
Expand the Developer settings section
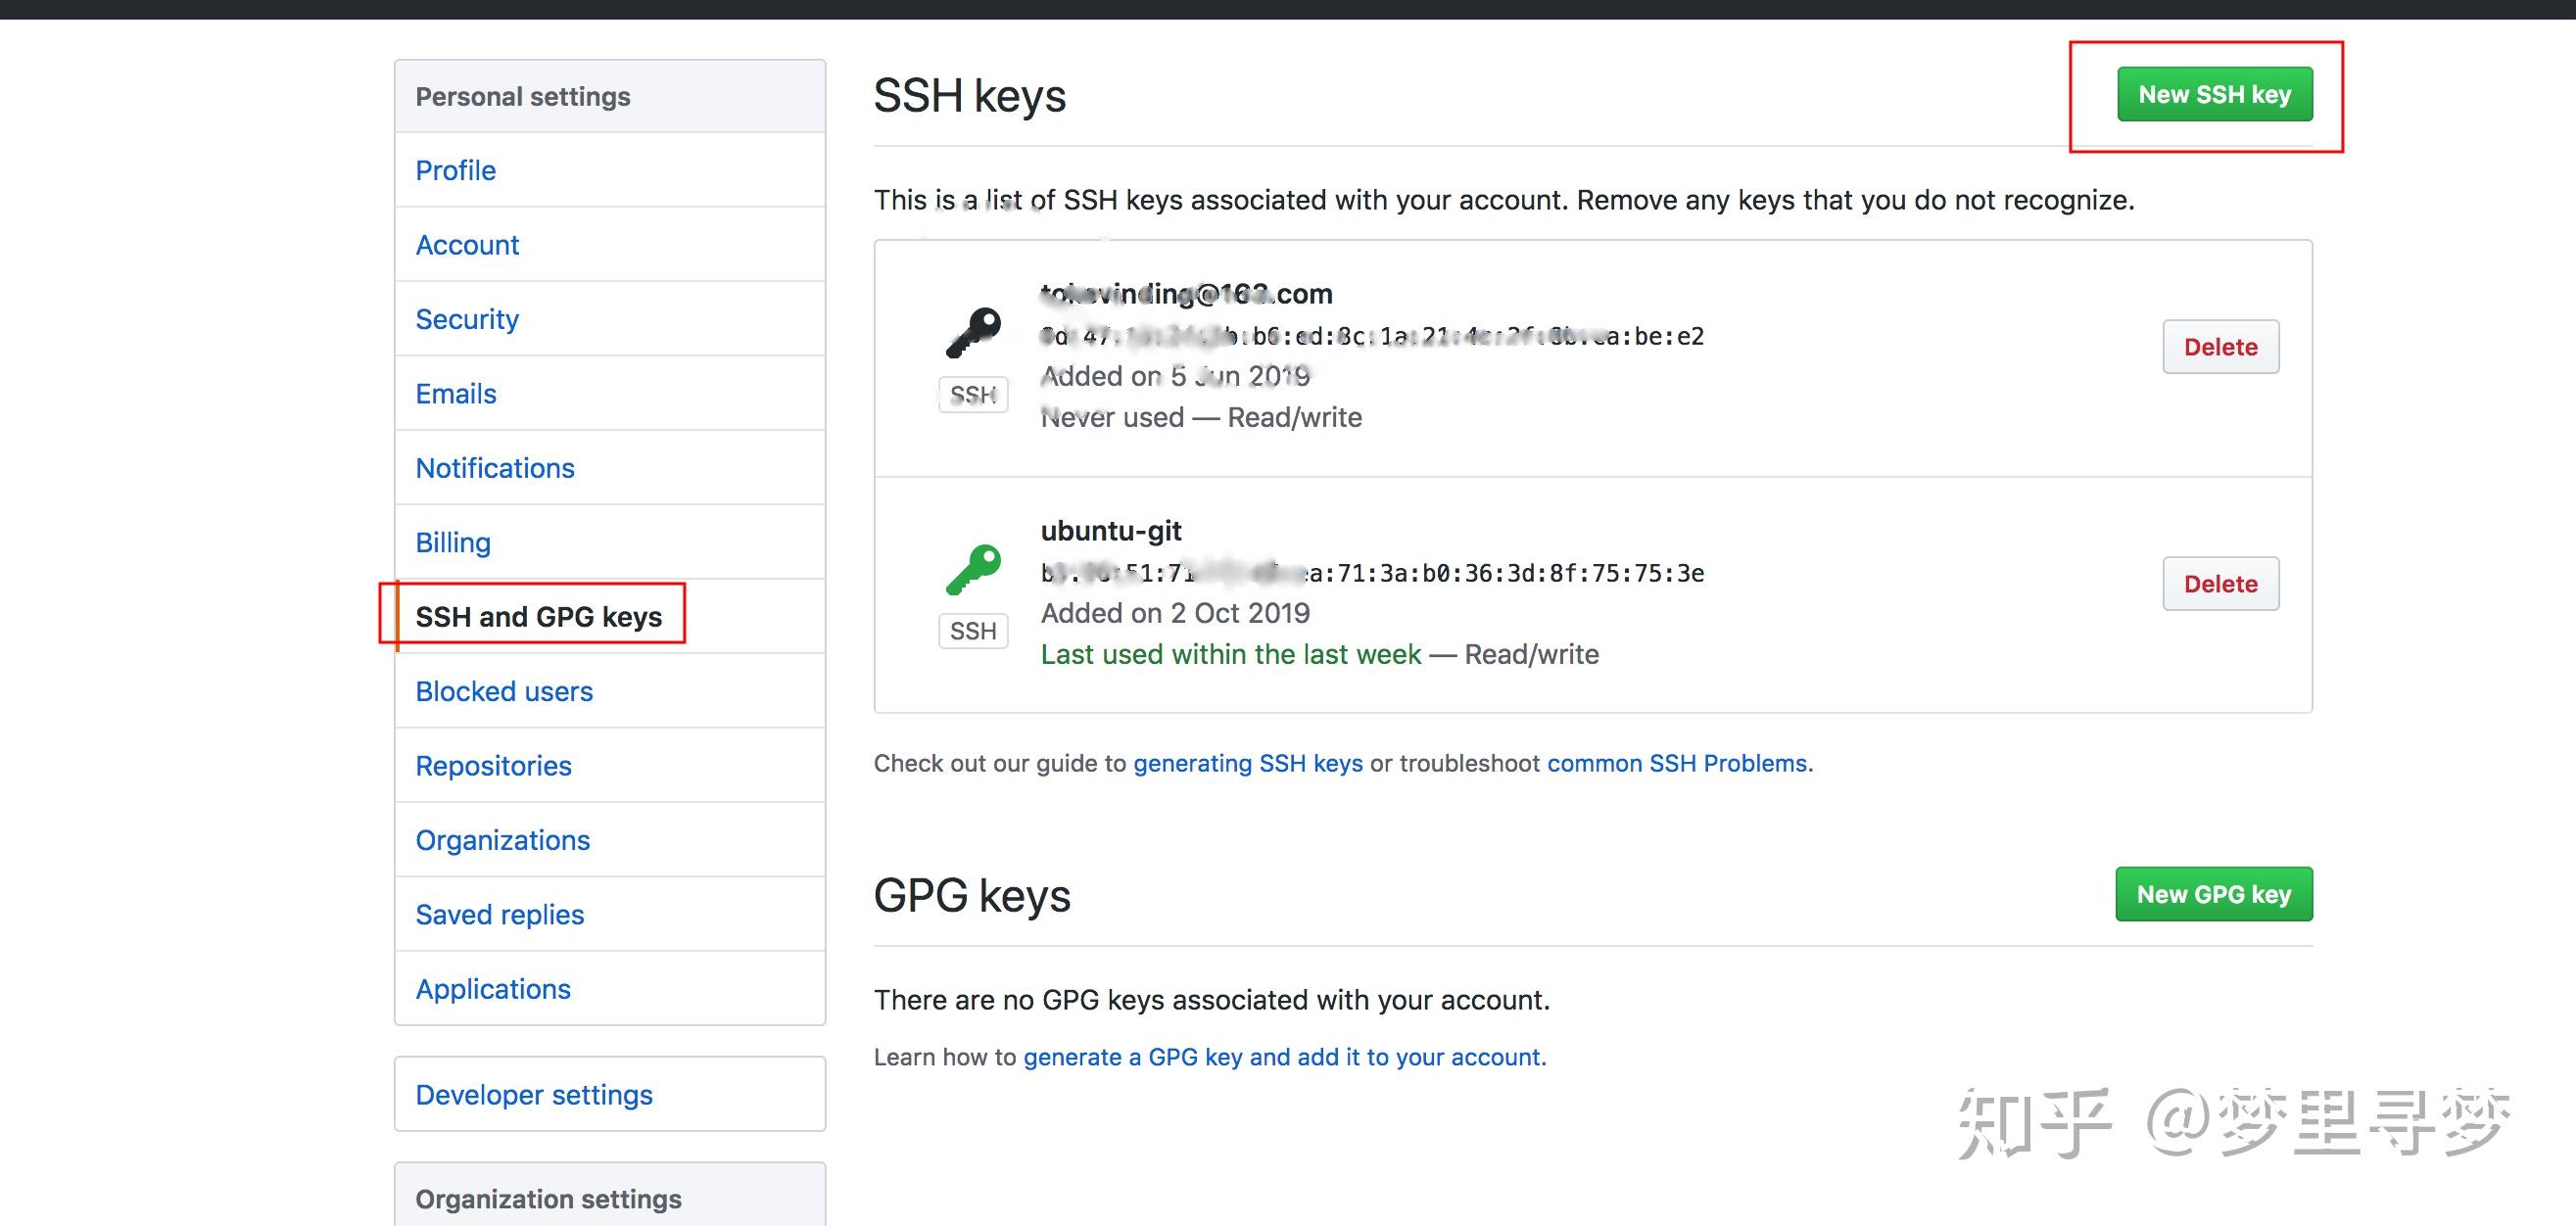[x=534, y=1091]
